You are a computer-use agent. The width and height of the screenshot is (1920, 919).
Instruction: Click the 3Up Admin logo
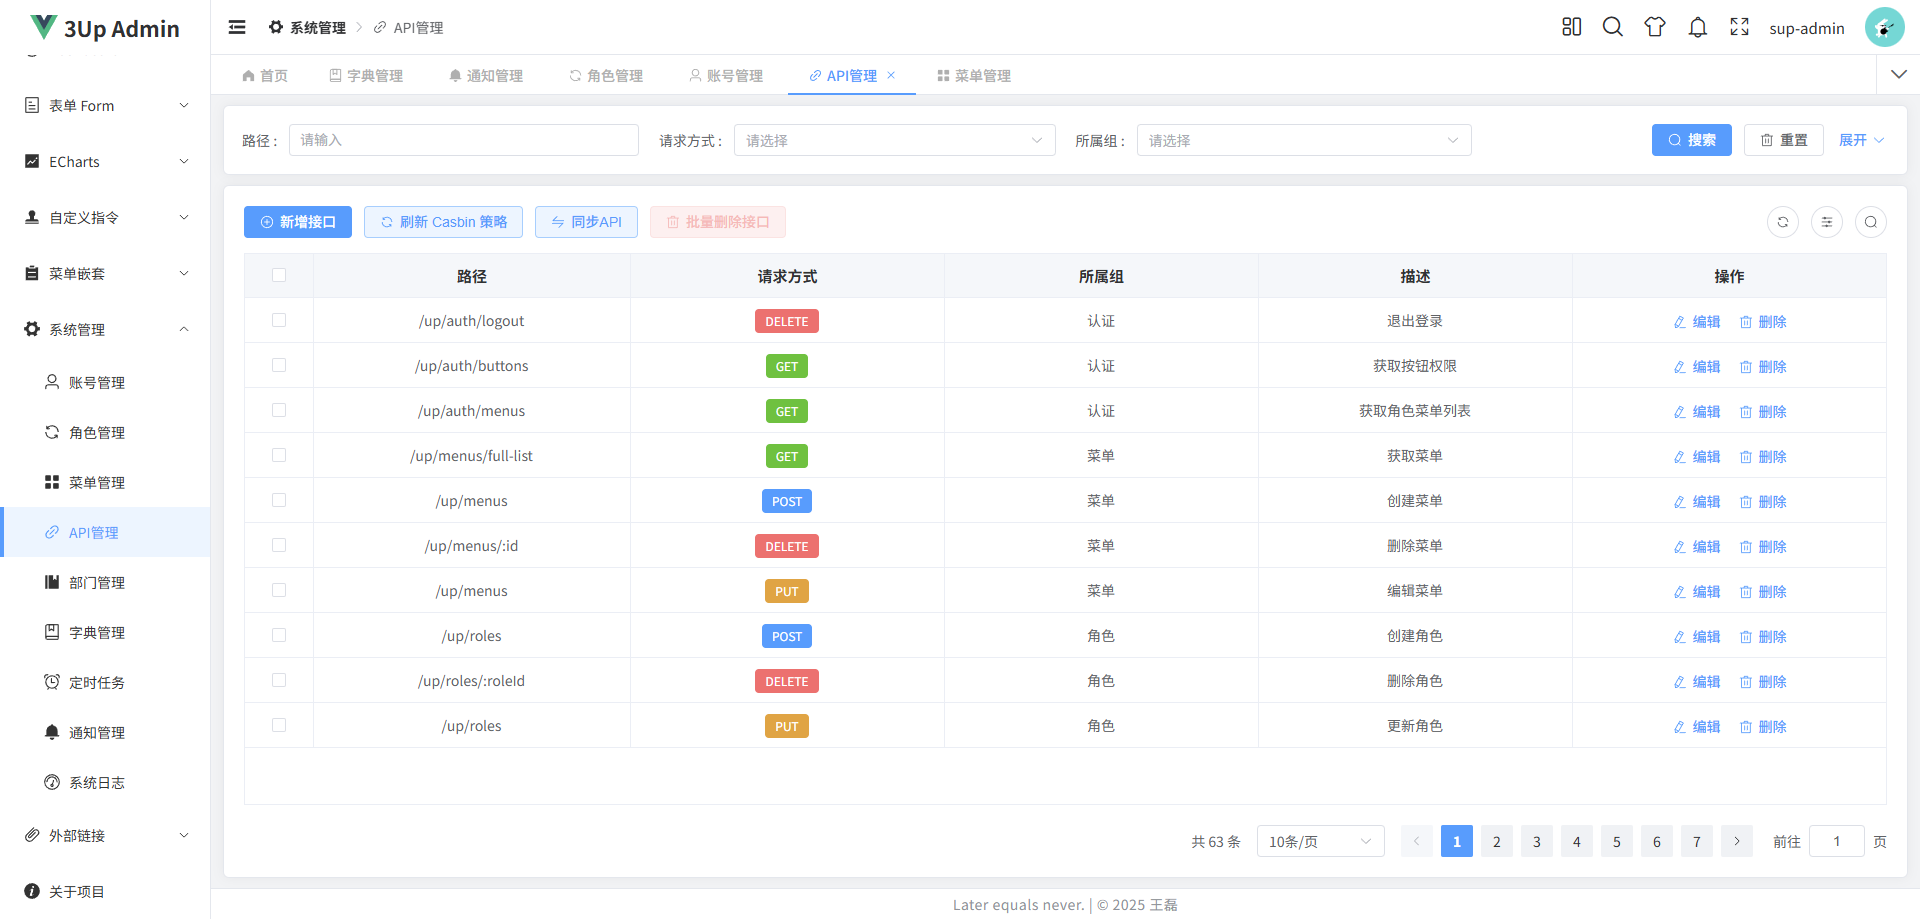pos(103,27)
